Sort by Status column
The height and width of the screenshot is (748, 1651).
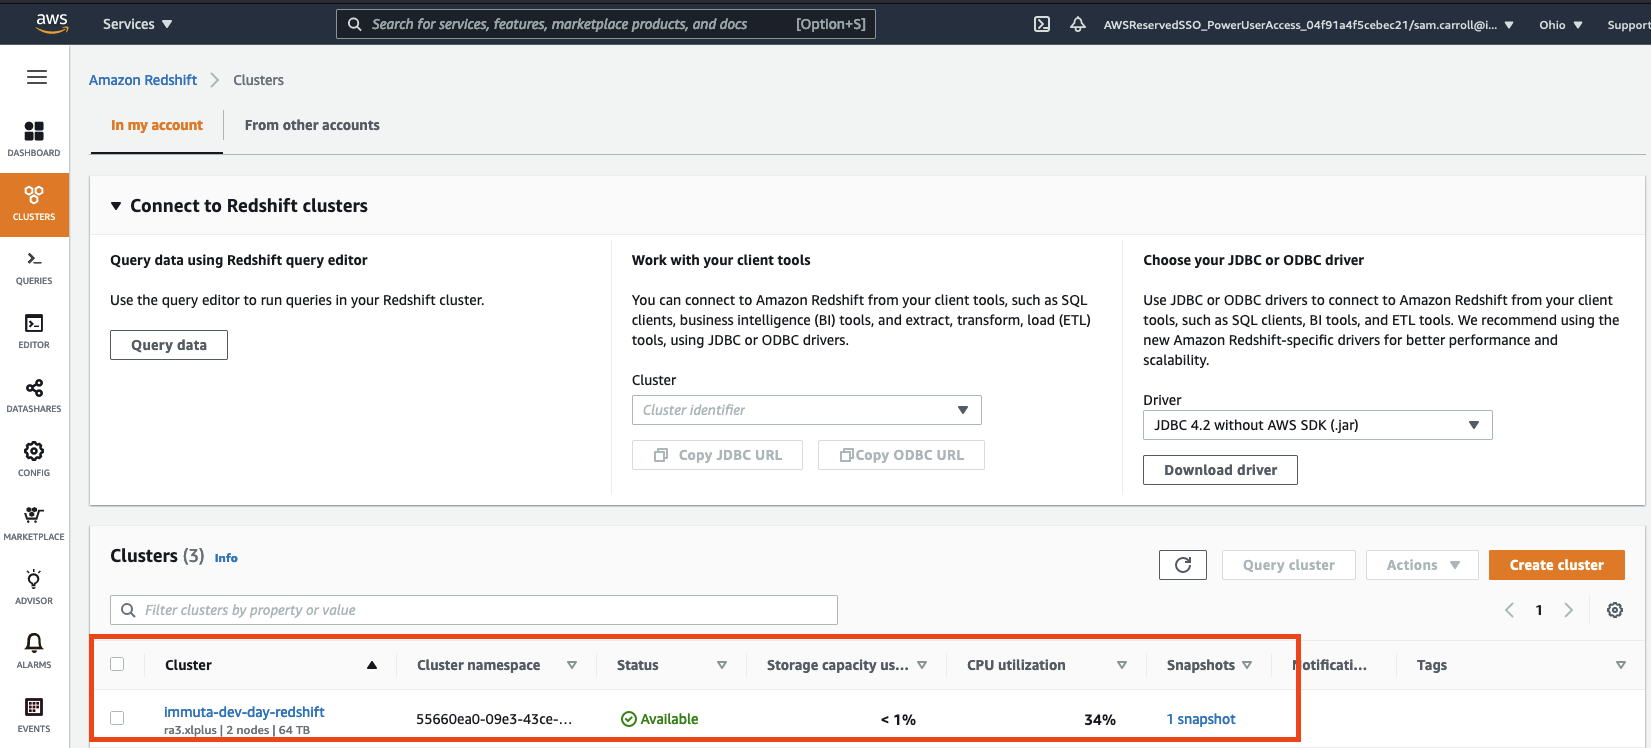[722, 665]
